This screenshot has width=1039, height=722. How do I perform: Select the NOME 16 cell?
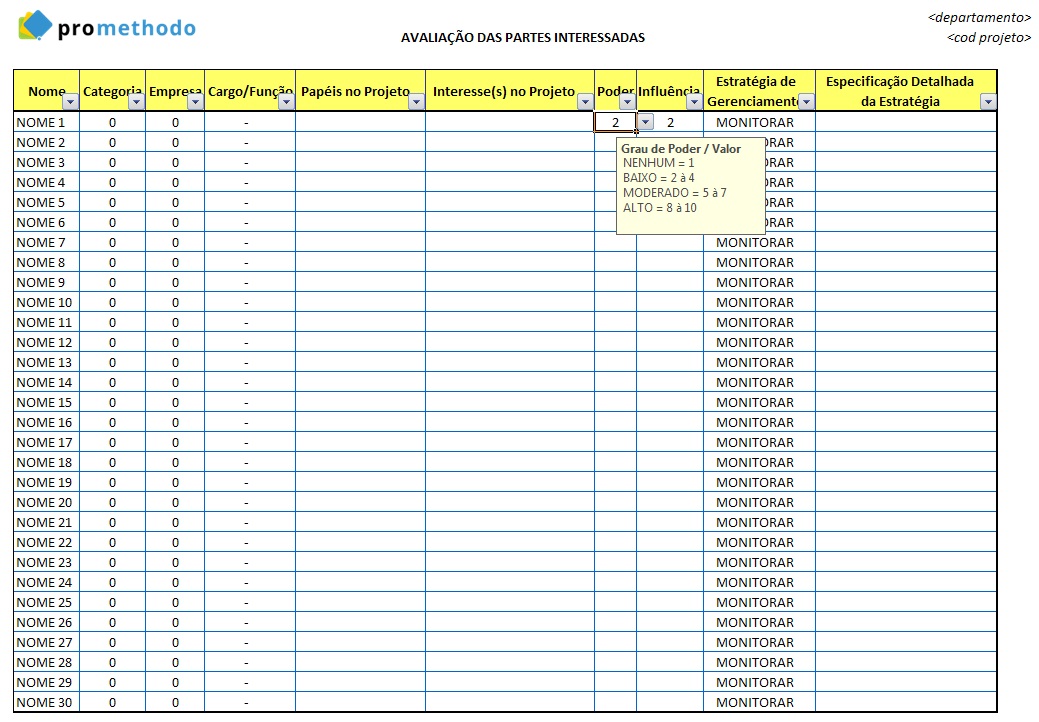[46, 422]
